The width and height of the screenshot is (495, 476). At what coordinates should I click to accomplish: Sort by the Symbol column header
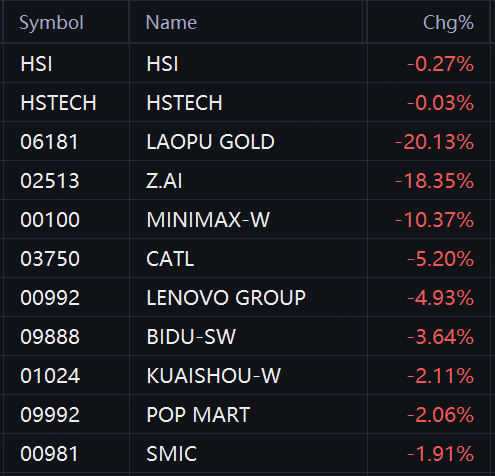(x=51, y=23)
